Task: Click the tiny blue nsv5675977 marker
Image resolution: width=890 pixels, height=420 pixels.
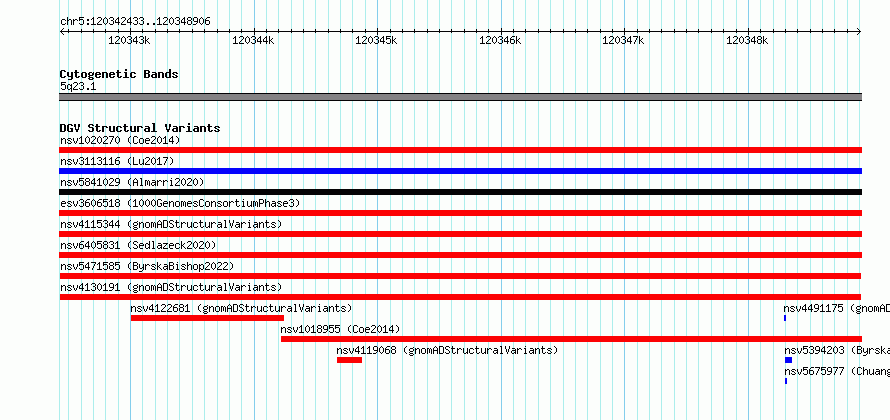Action: point(786,381)
